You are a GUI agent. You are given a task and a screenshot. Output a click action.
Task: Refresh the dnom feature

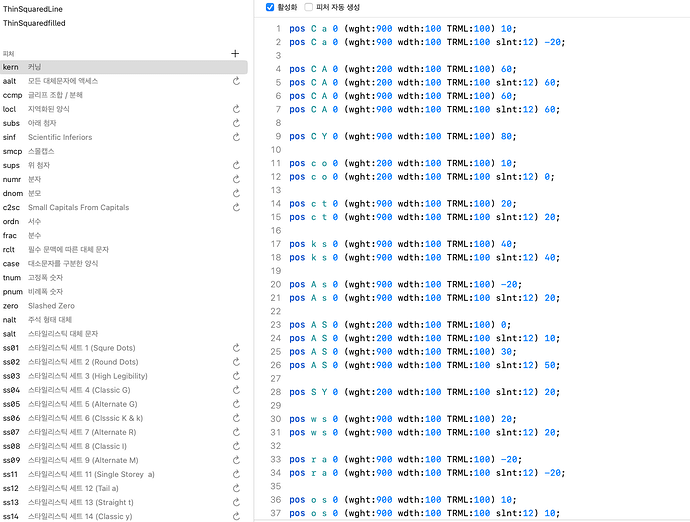click(x=236, y=194)
